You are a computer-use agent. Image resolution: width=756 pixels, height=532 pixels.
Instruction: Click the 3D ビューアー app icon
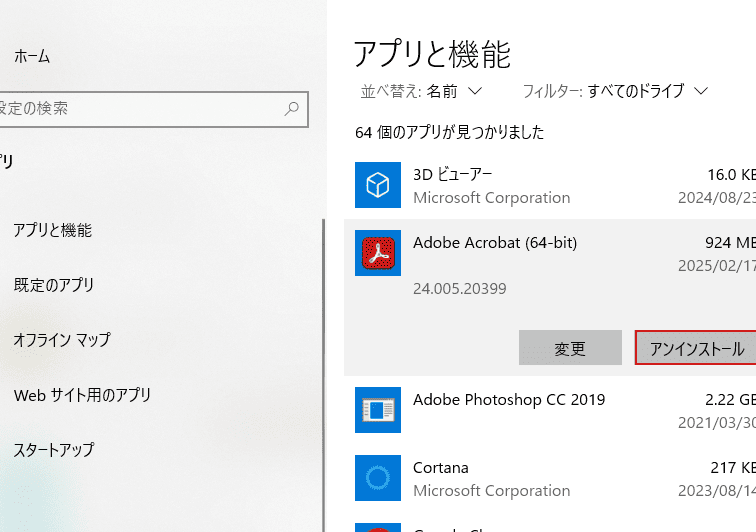pos(378,185)
